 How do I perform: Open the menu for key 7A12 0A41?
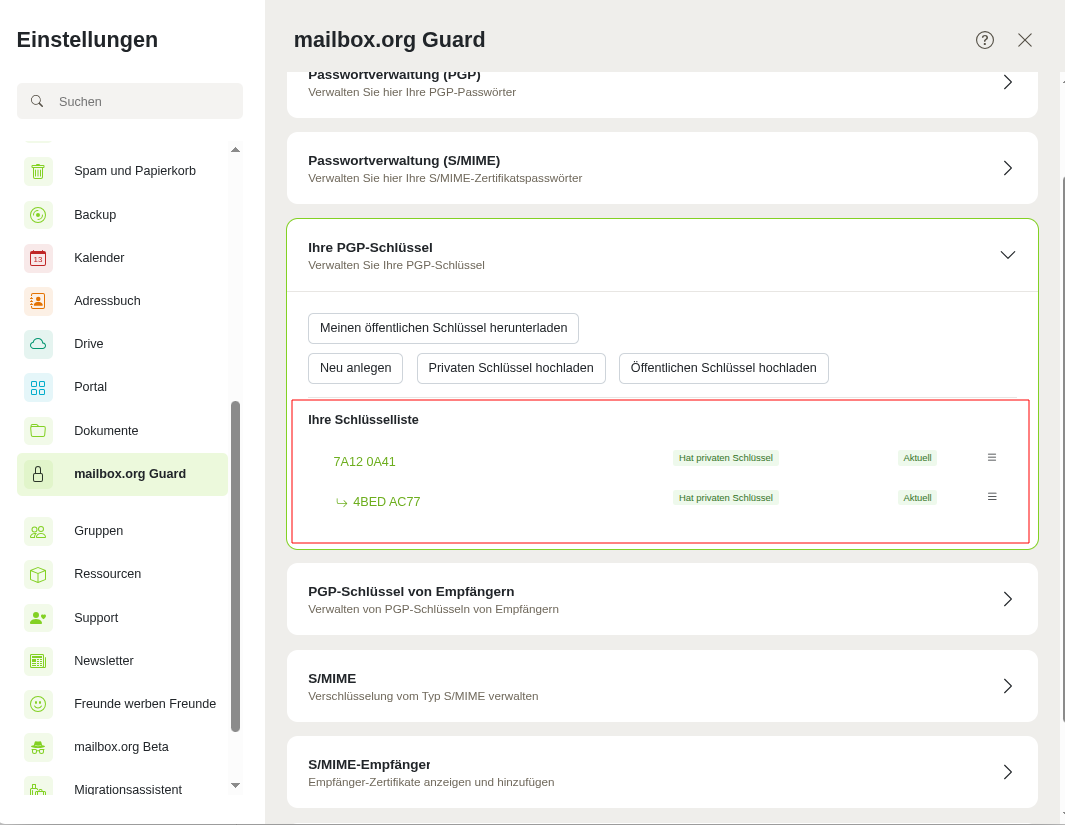coord(992,458)
